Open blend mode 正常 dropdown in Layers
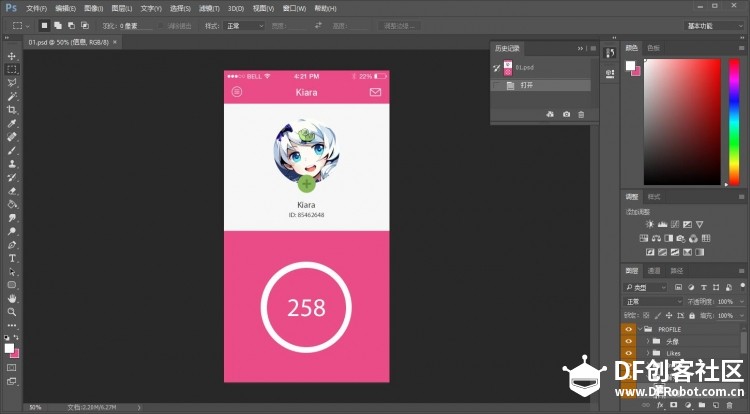750x414 pixels. click(x=653, y=302)
